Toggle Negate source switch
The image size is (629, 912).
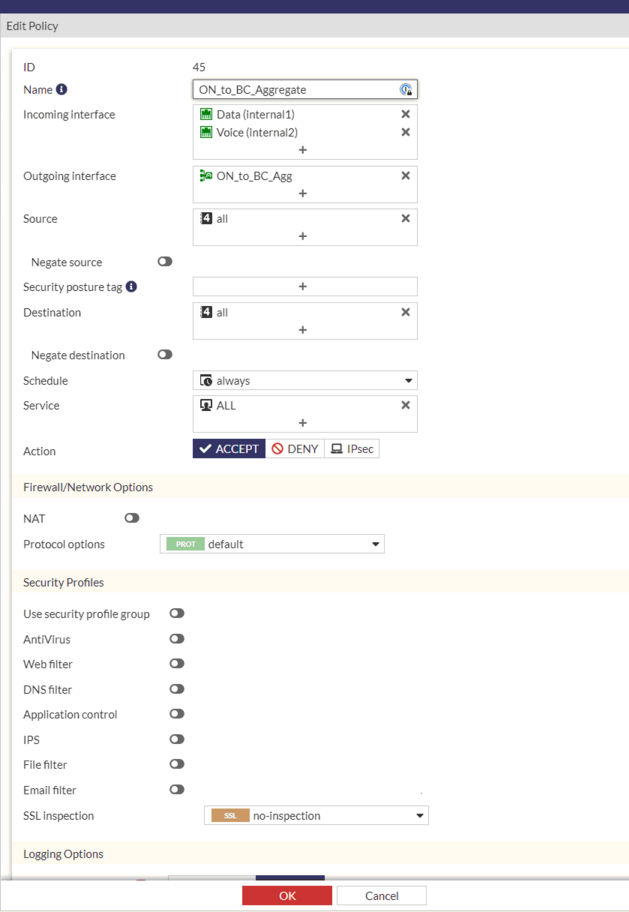coord(165,262)
